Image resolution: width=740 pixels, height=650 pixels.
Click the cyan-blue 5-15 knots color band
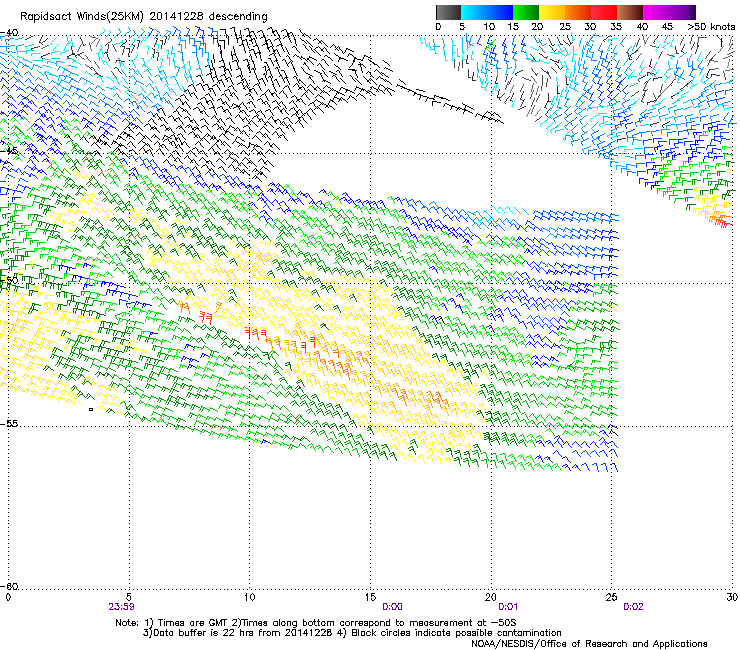[487, 12]
